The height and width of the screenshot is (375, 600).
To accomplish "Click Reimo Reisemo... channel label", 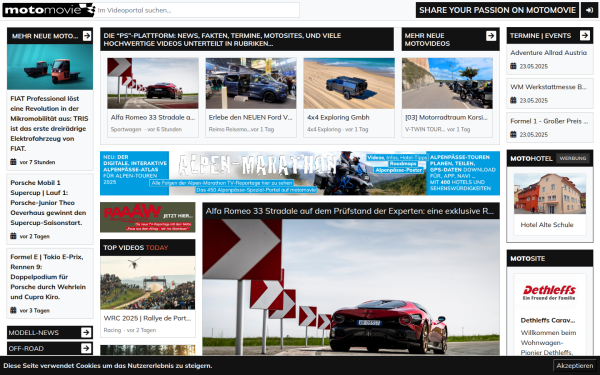I will pyautogui.click(x=229, y=129).
